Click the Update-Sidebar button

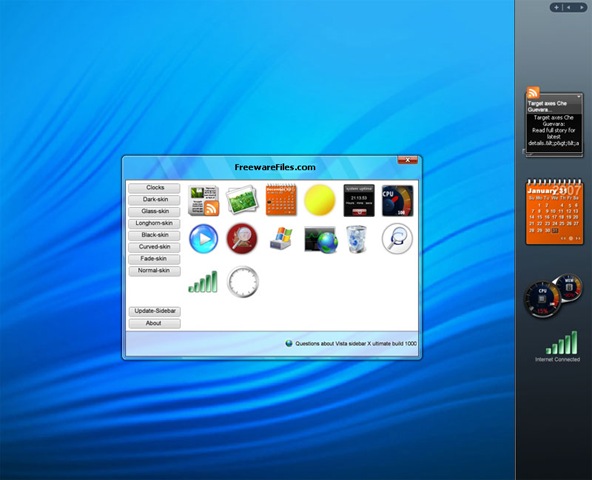pyautogui.click(x=155, y=311)
